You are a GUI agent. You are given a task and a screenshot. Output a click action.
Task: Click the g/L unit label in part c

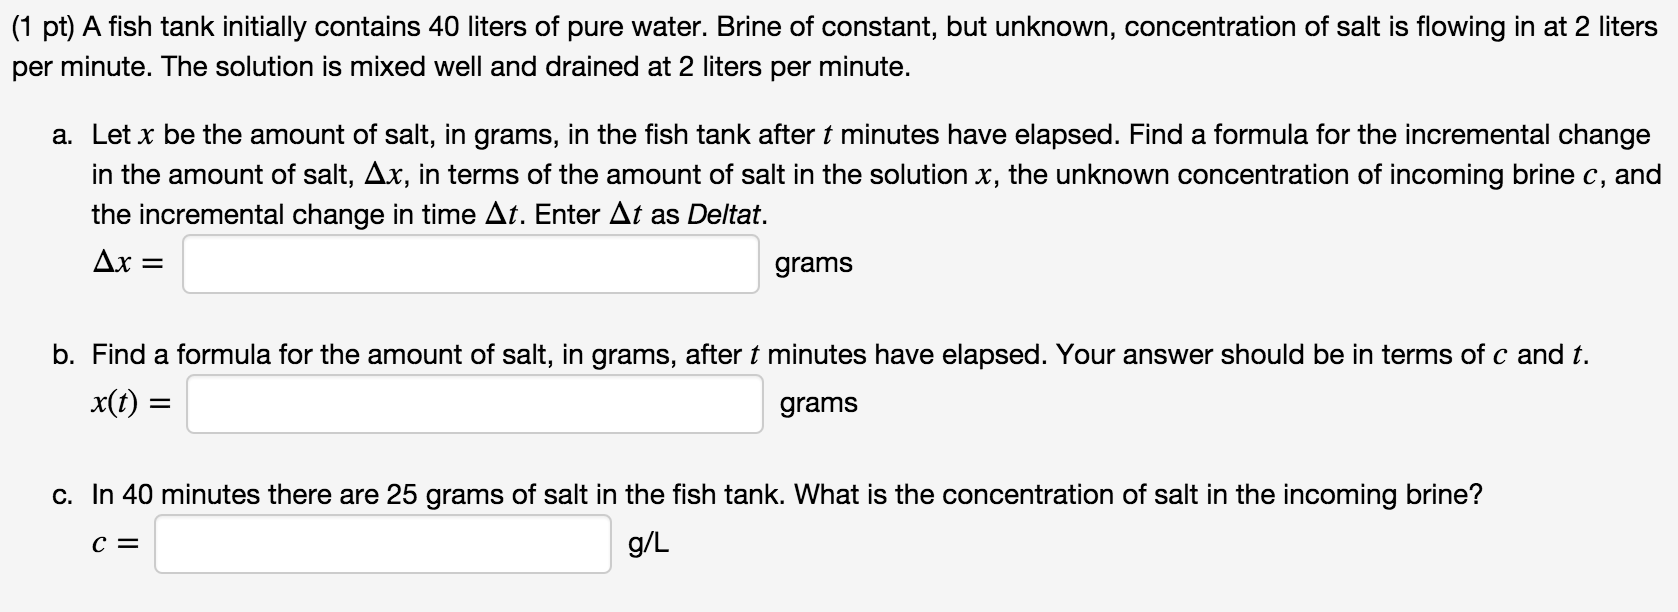(x=648, y=543)
